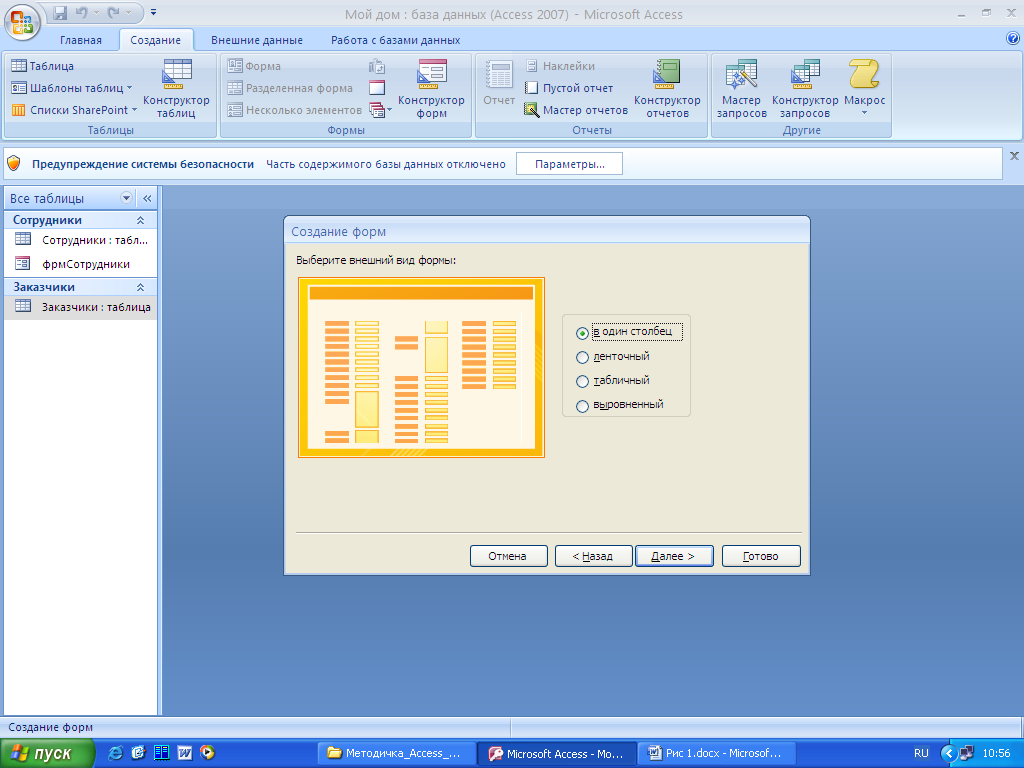Click the form layout preview image
Screen dimensions: 1024x768
point(421,368)
